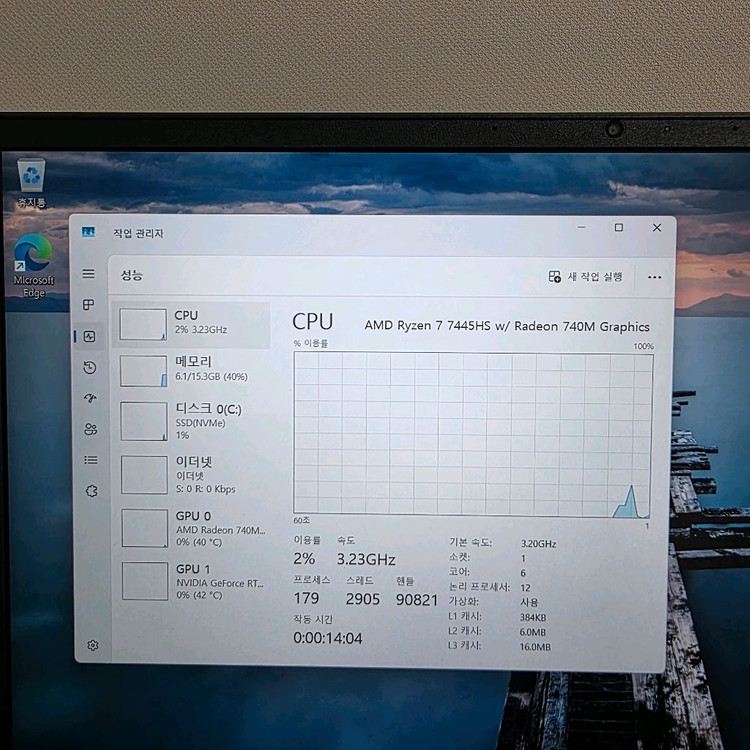This screenshot has width=750, height=750.
Task: Go to Startup apps sidebar icon
Action: click(x=90, y=398)
